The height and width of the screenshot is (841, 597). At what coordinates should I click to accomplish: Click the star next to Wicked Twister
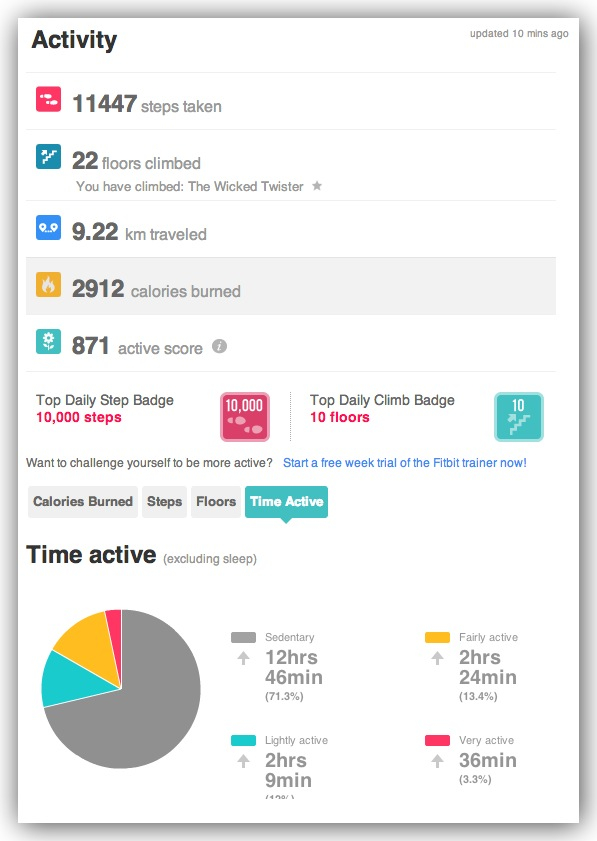click(317, 186)
